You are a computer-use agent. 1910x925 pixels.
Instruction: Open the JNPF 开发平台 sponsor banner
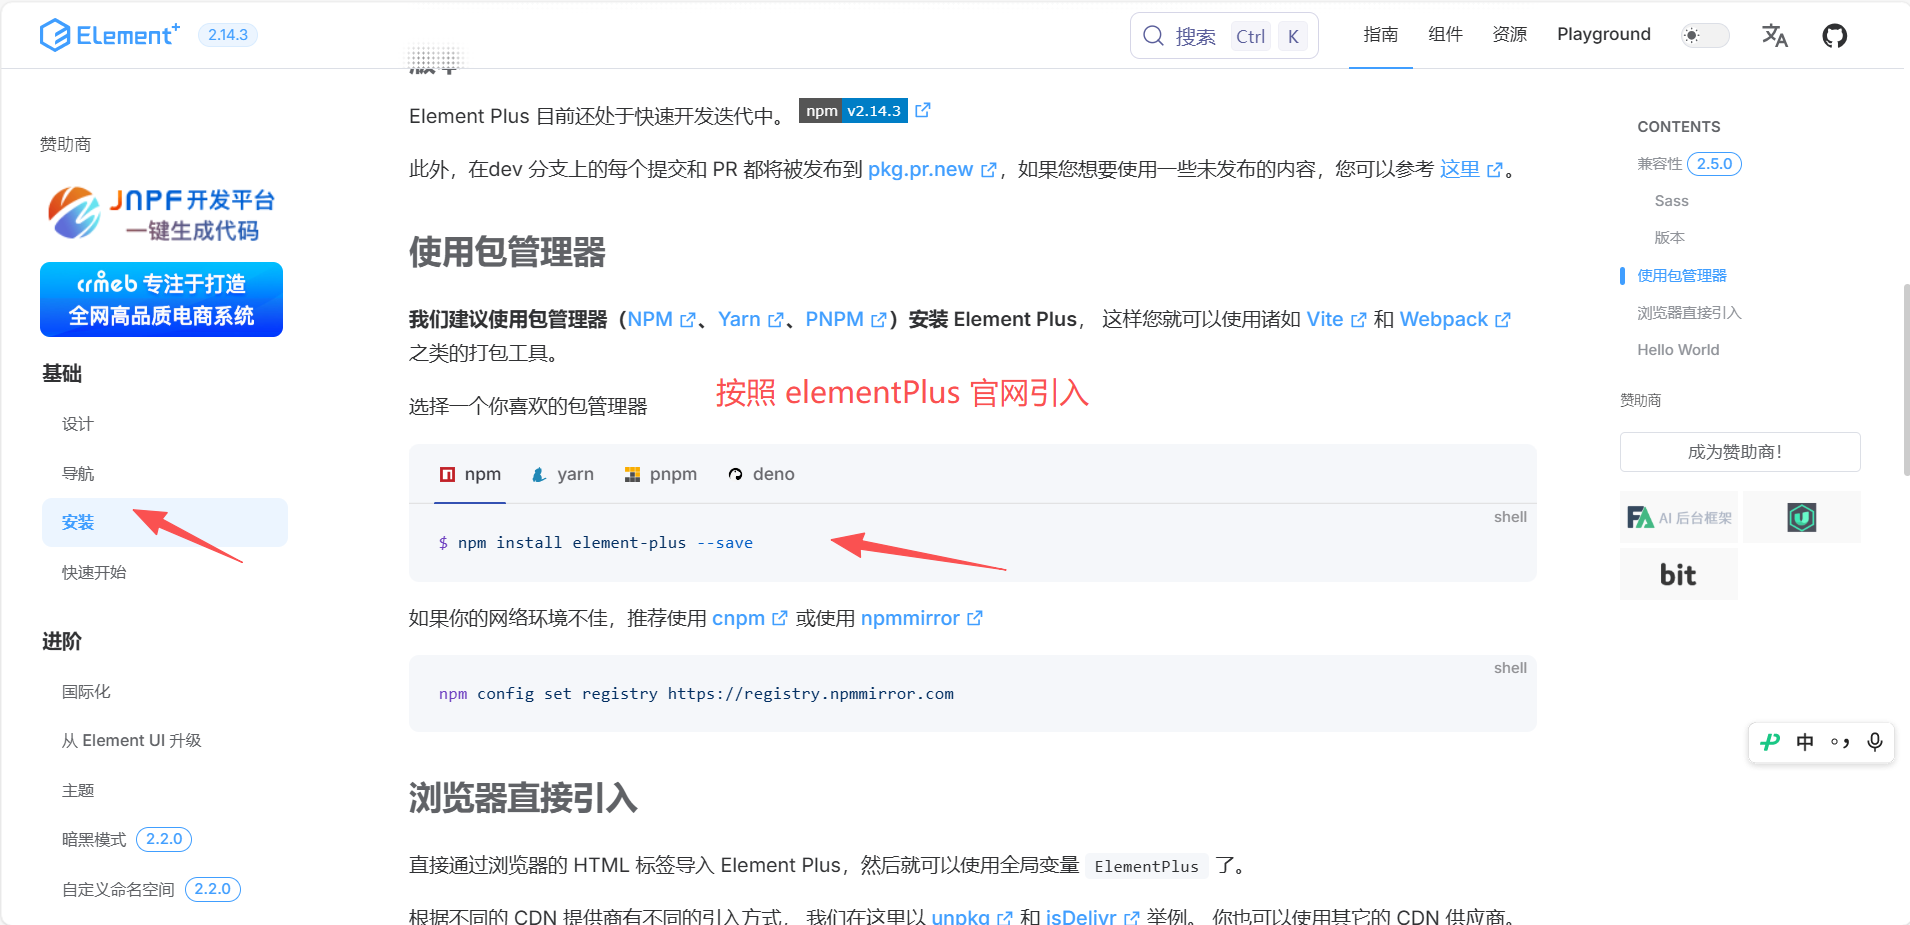[x=161, y=214]
